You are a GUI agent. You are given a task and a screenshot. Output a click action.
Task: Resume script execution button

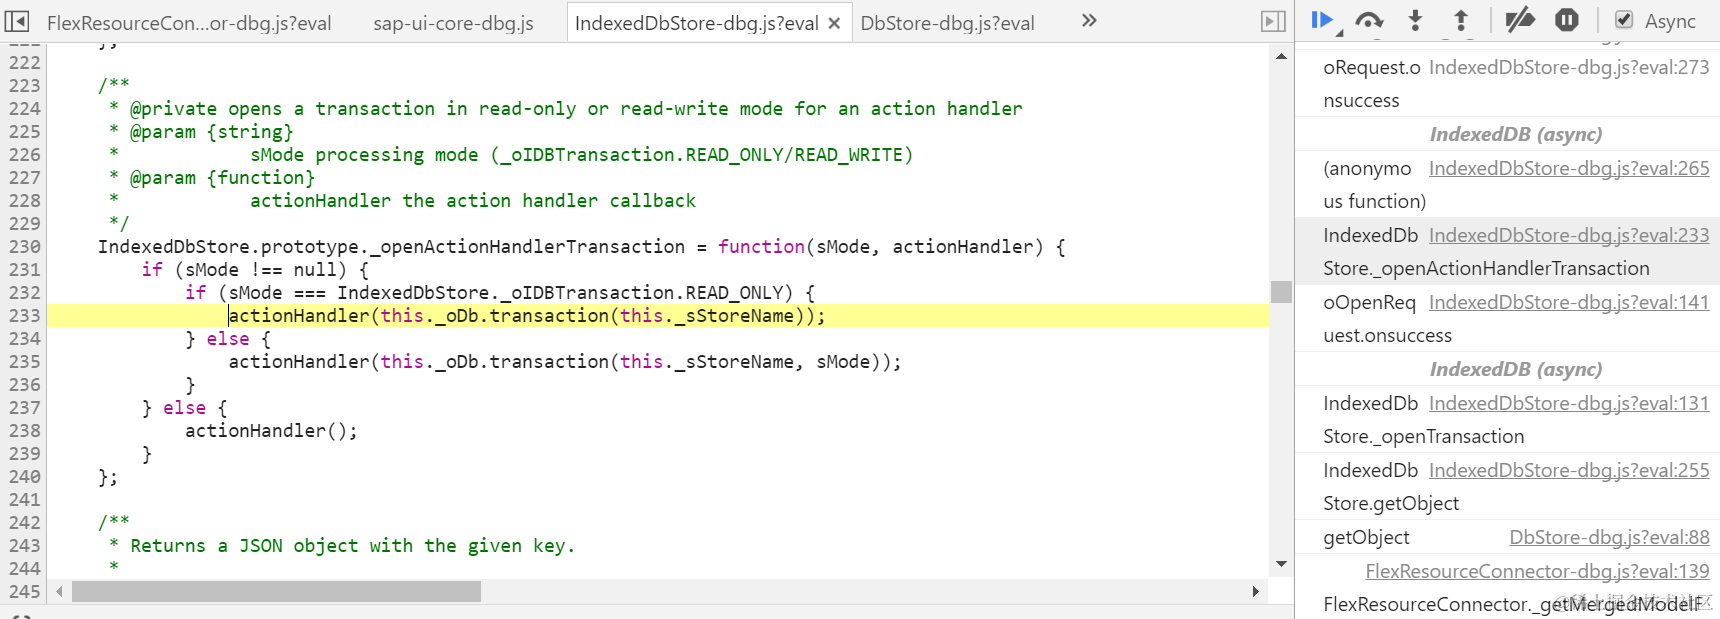click(1324, 20)
